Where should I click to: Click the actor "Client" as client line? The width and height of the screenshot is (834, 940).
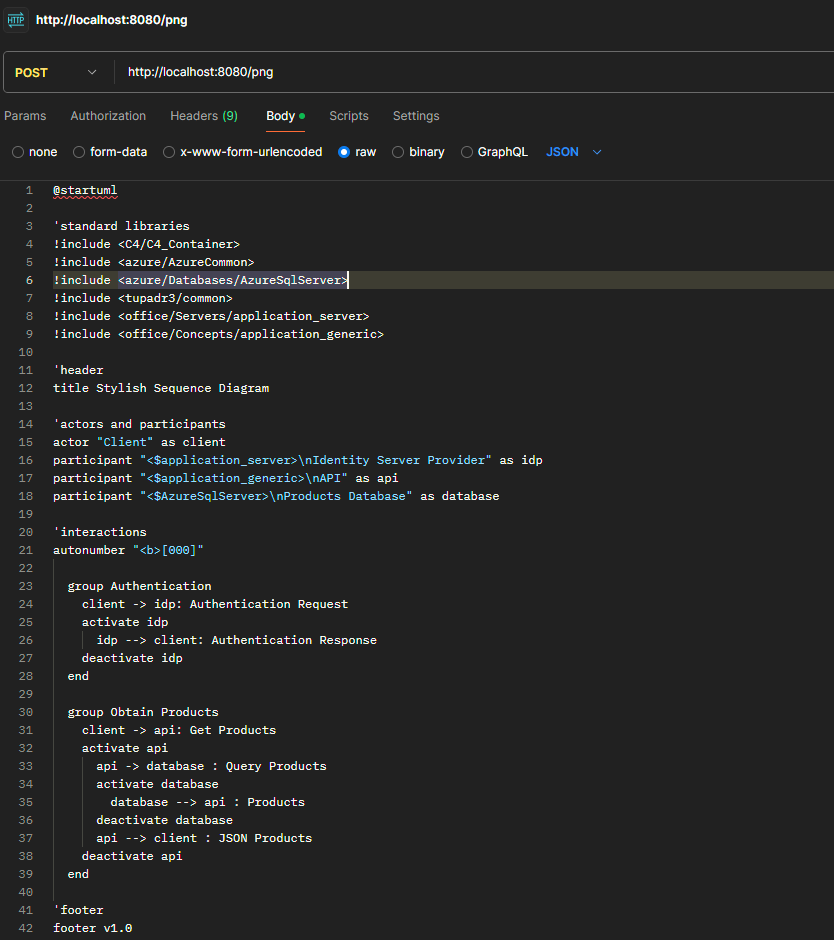click(139, 442)
